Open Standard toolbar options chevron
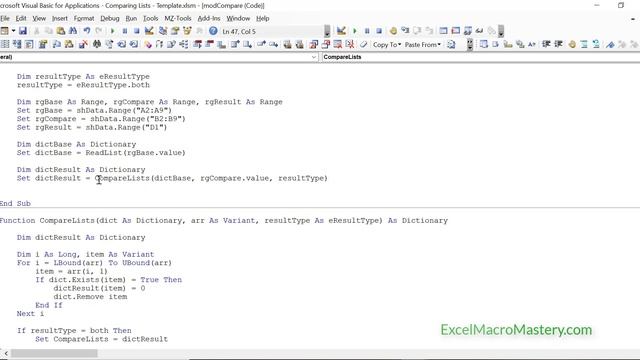Screen dimensions: 640x360 (327, 31)
